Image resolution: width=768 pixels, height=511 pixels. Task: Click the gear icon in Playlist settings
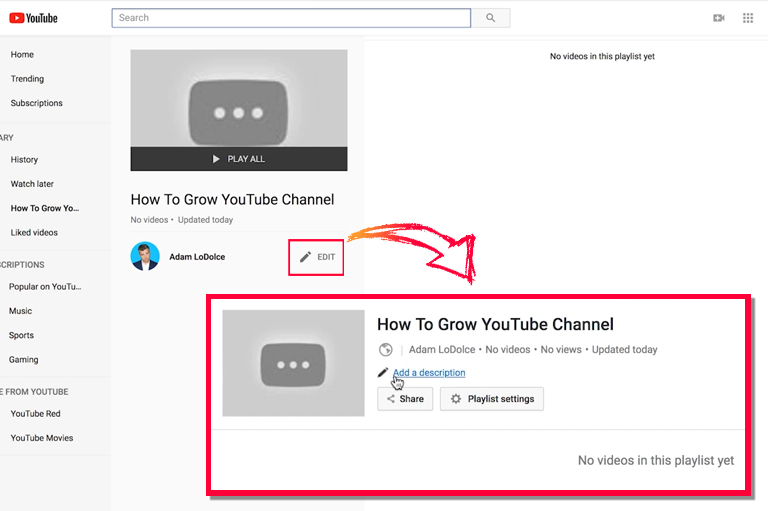click(456, 399)
